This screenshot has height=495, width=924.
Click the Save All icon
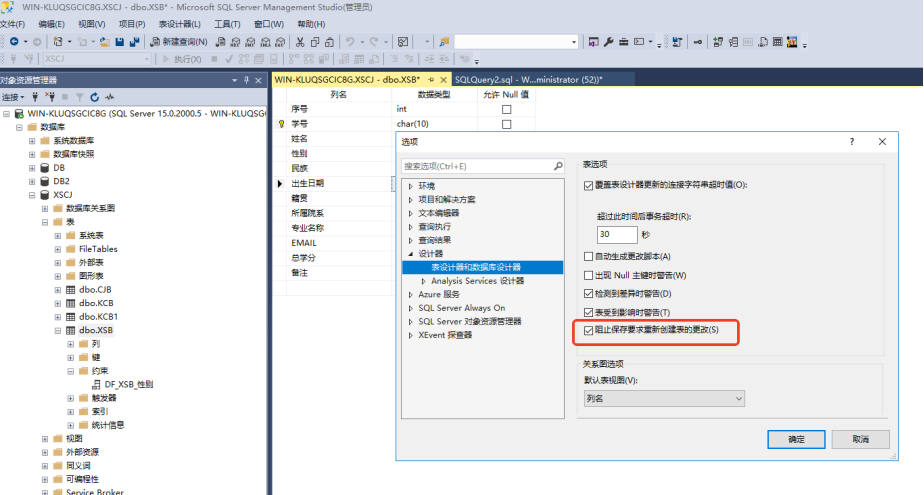134,42
